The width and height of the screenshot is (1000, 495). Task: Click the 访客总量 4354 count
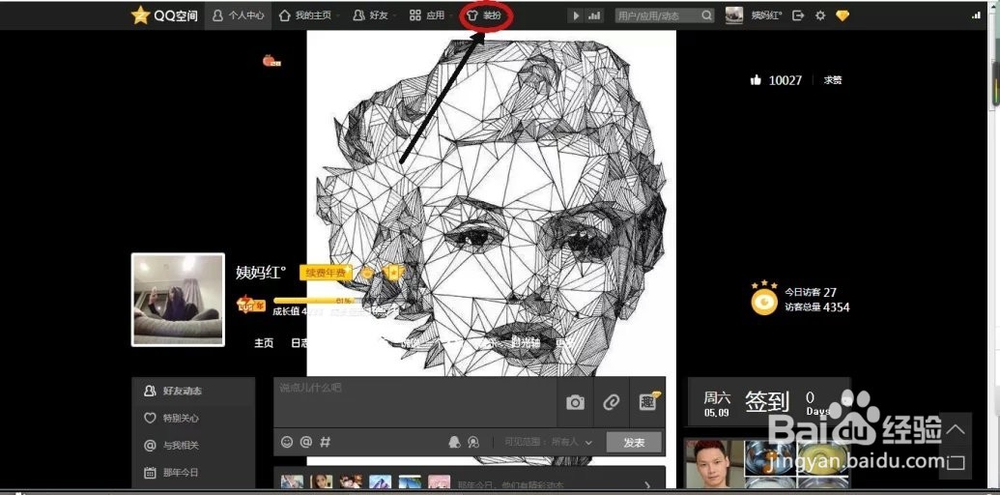point(817,307)
